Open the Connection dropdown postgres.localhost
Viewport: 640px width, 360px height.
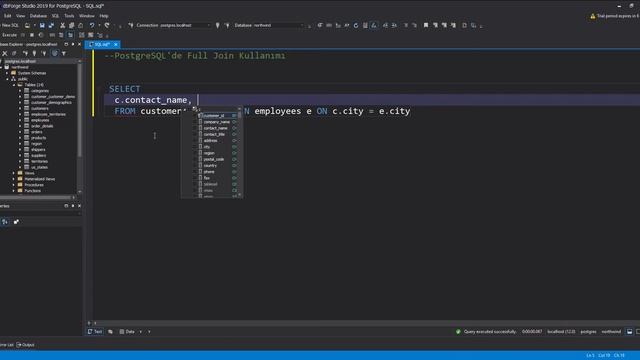185,25
